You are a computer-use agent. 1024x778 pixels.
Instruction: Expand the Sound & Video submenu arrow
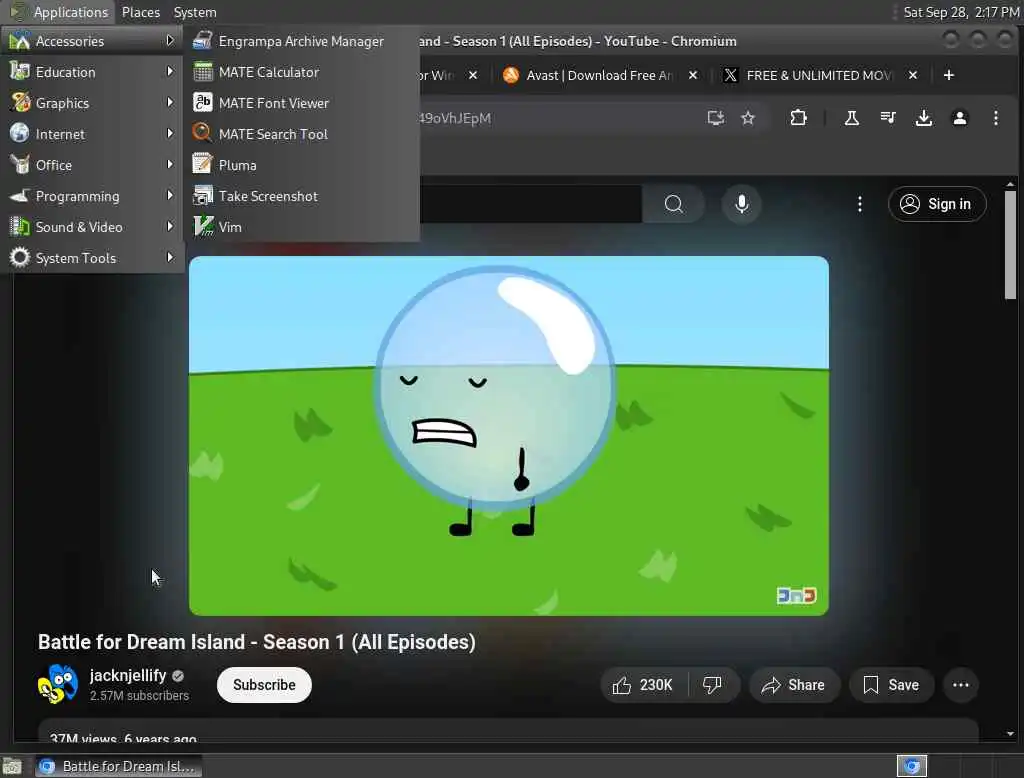tap(170, 226)
